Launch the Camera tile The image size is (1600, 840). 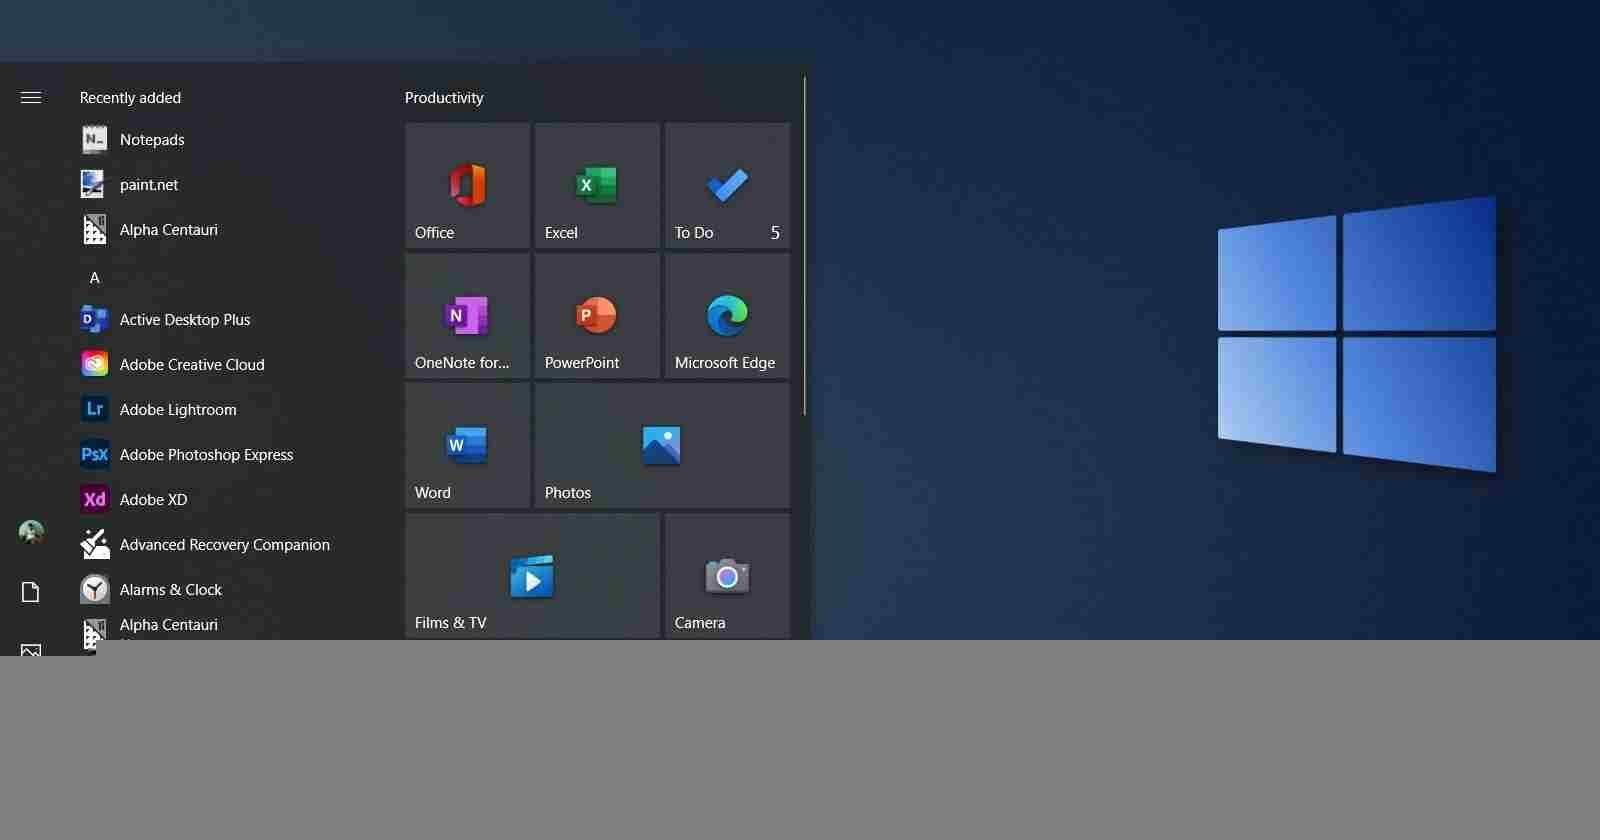(x=727, y=575)
